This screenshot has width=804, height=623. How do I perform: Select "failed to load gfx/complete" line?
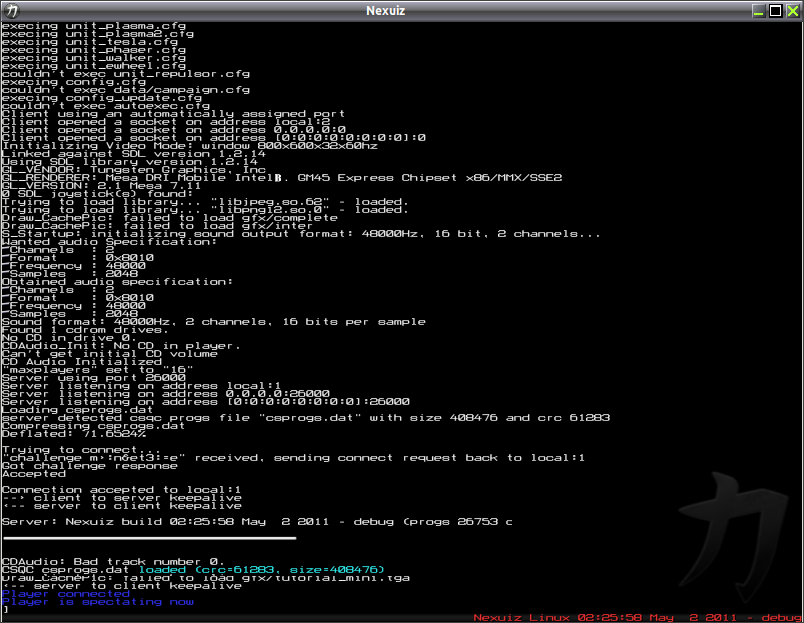170,218
